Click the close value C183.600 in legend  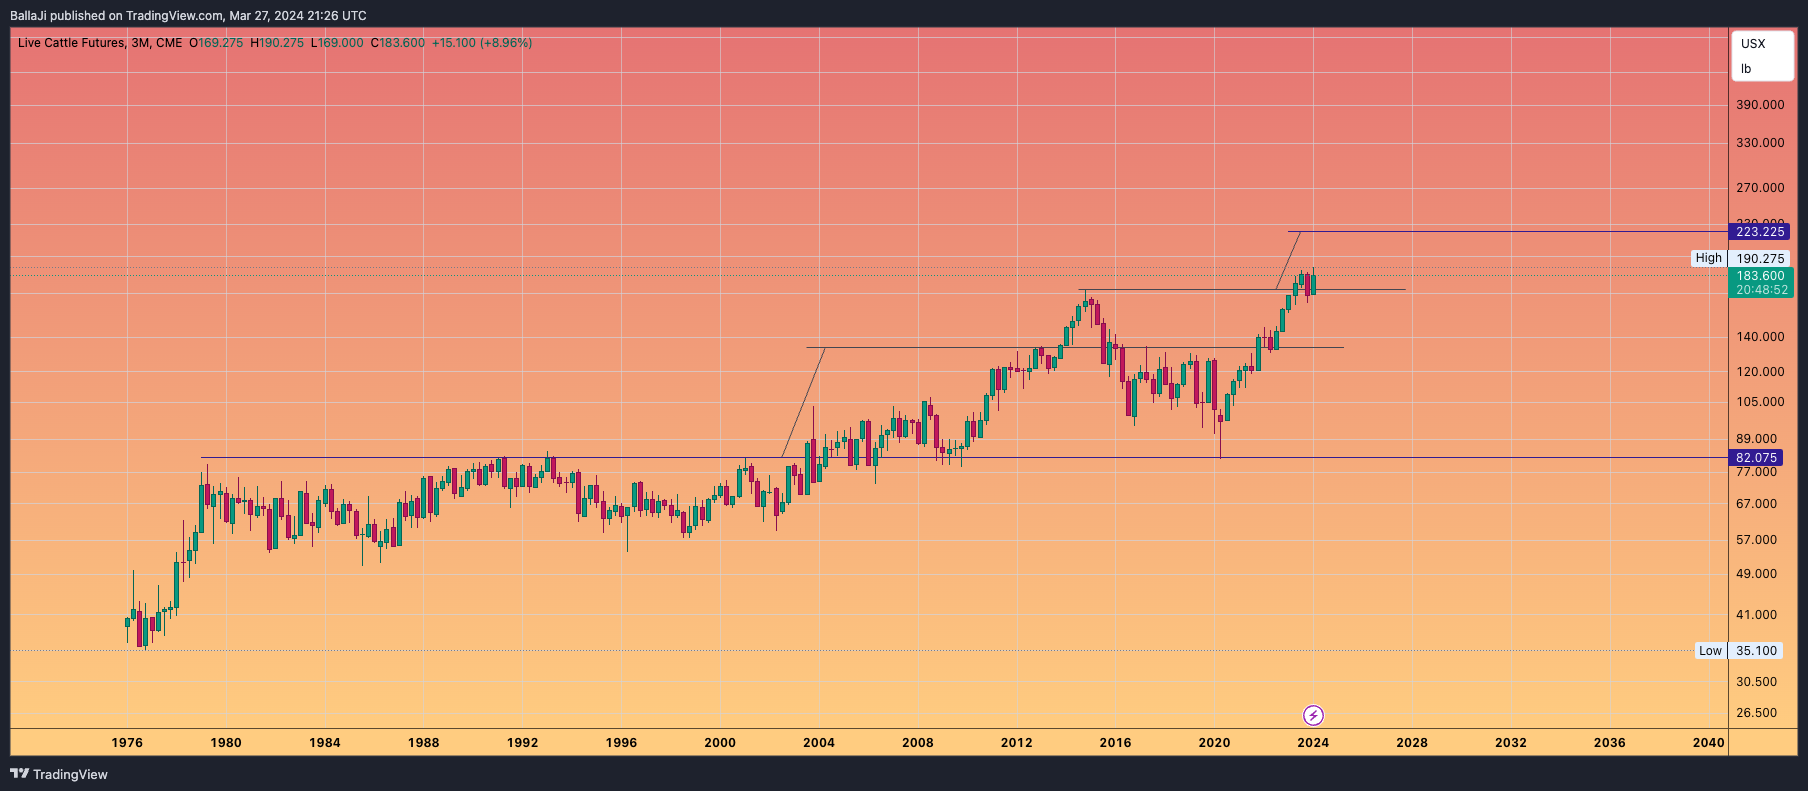pos(398,43)
